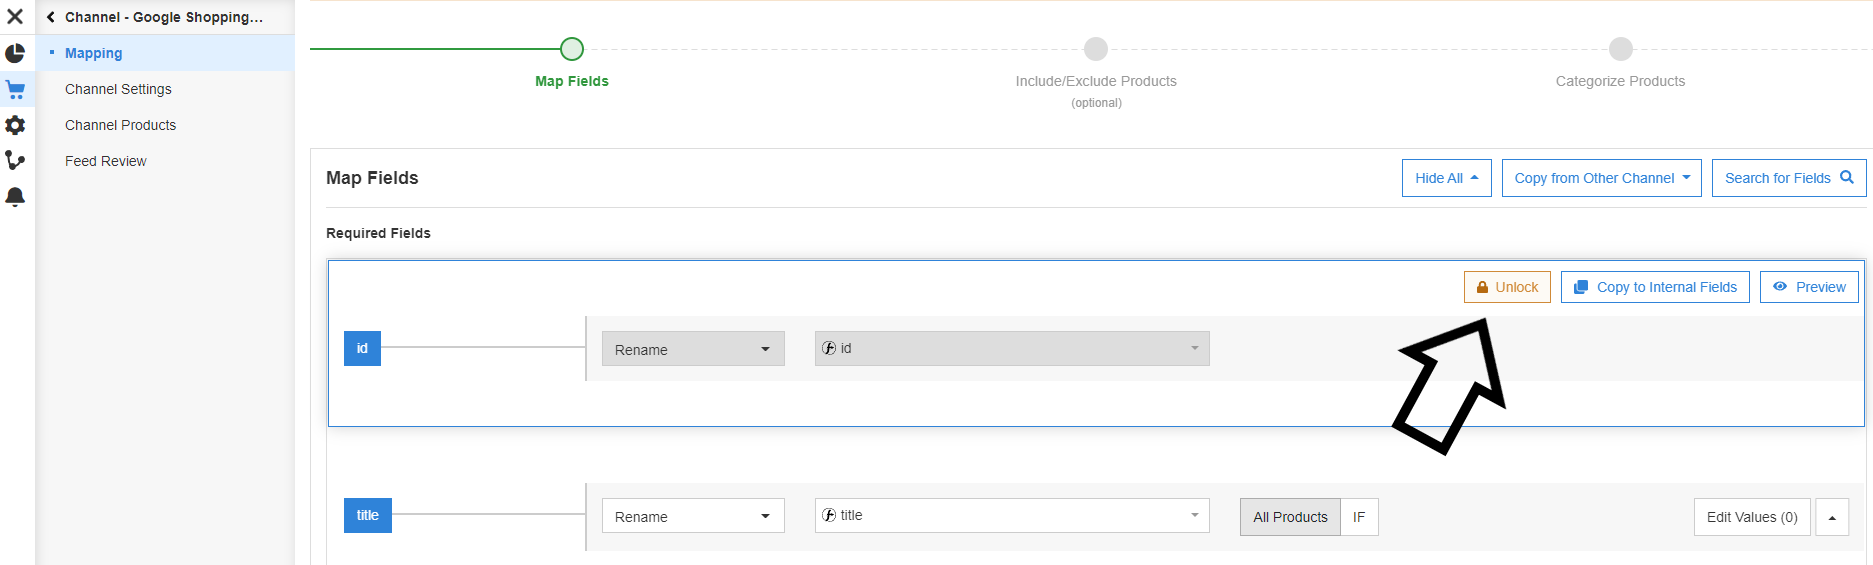Screen dimensions: 1873x565
Task: Unlock the id field mapping
Action: pos(1507,287)
